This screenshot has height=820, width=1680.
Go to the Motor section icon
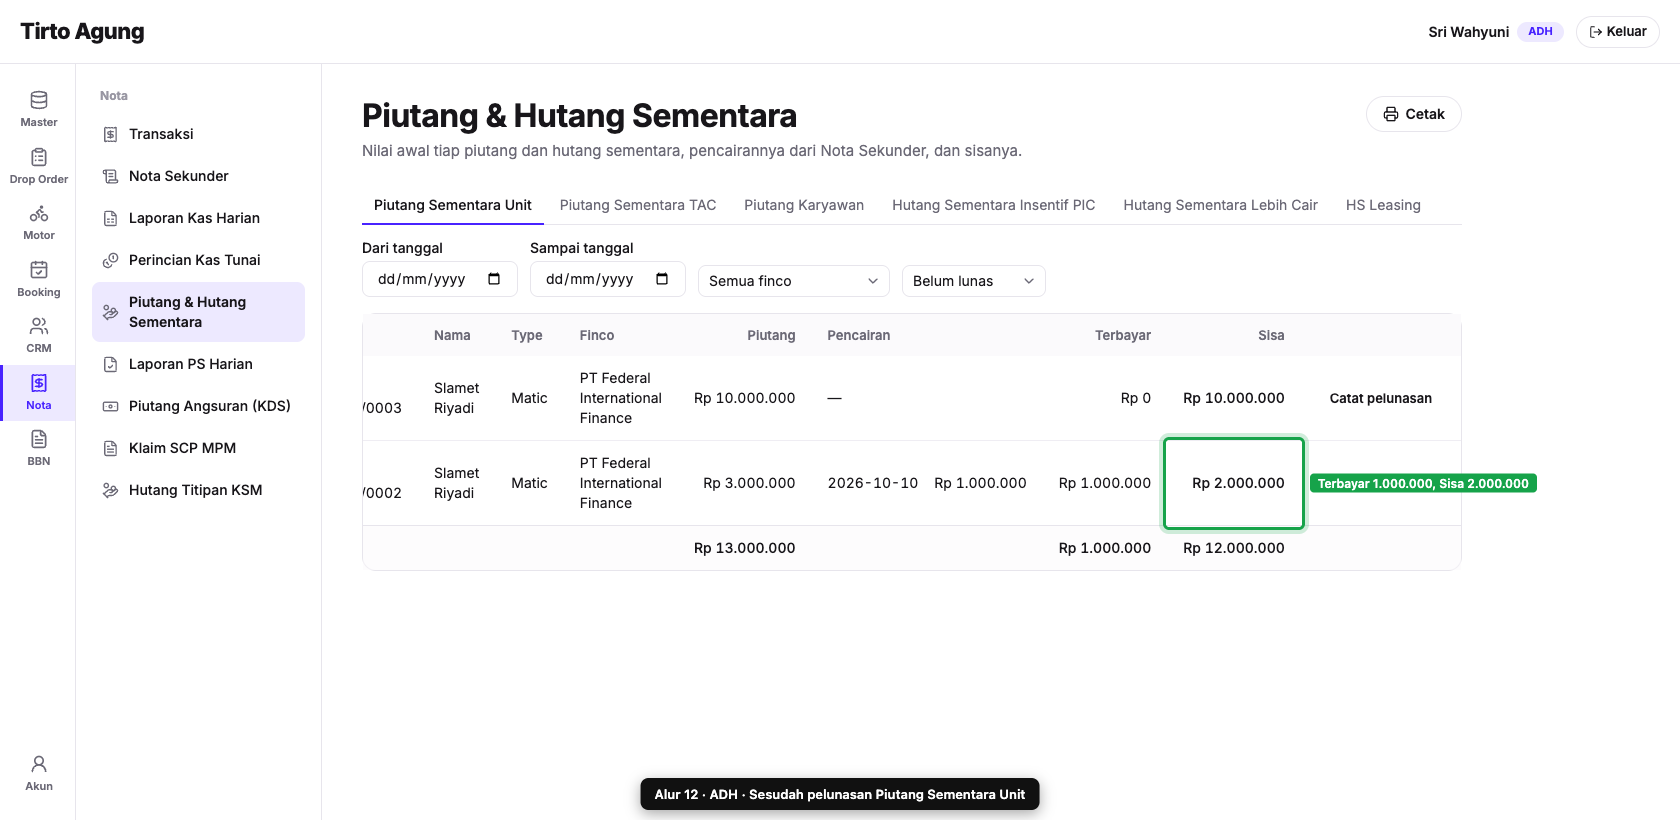(x=39, y=213)
